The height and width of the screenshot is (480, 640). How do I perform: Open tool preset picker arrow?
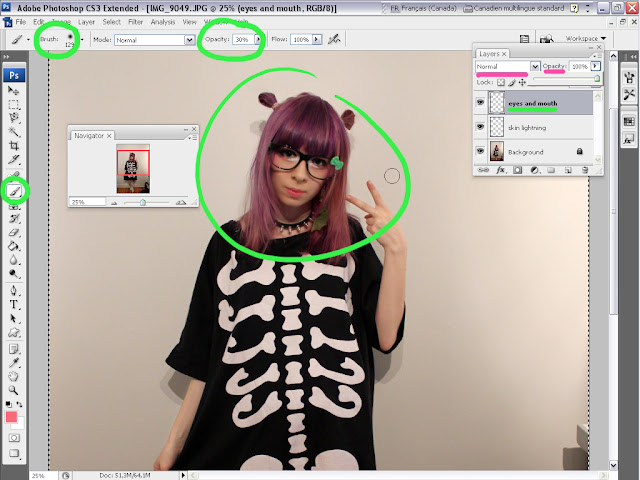coord(28,40)
